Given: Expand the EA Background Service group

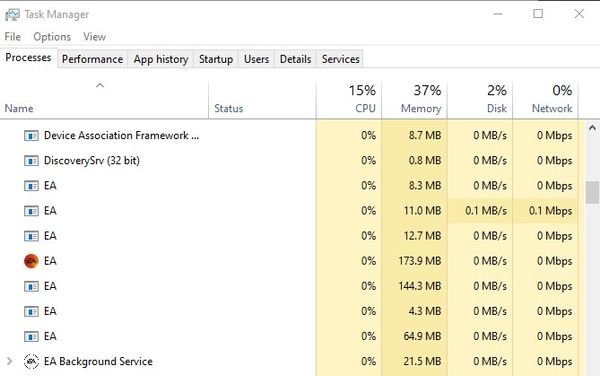Looking at the screenshot, I should [10, 361].
